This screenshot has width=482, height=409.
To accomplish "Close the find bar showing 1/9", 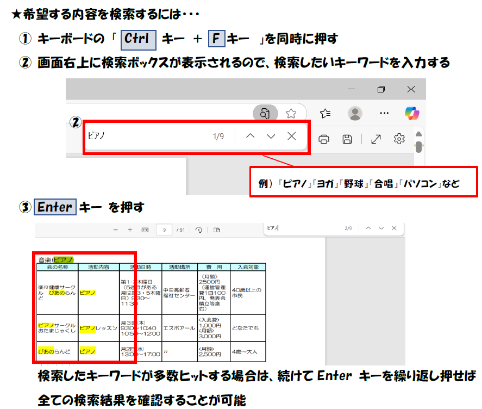I will click(292, 136).
